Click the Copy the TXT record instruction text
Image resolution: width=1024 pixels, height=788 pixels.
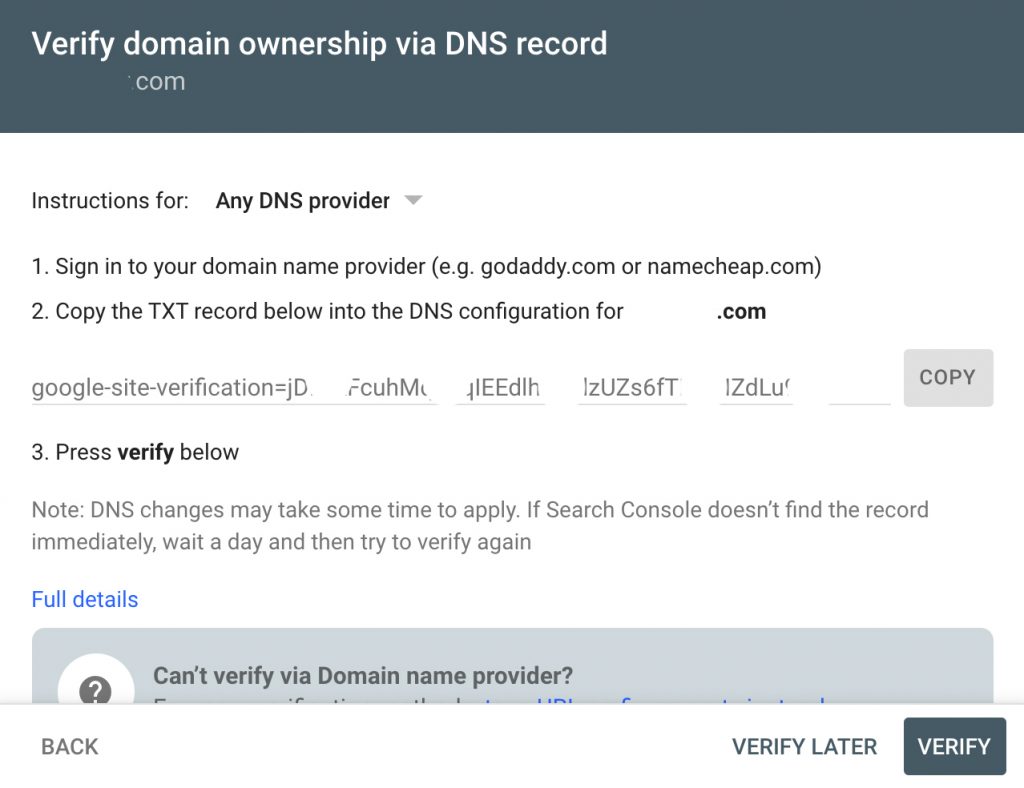click(327, 312)
